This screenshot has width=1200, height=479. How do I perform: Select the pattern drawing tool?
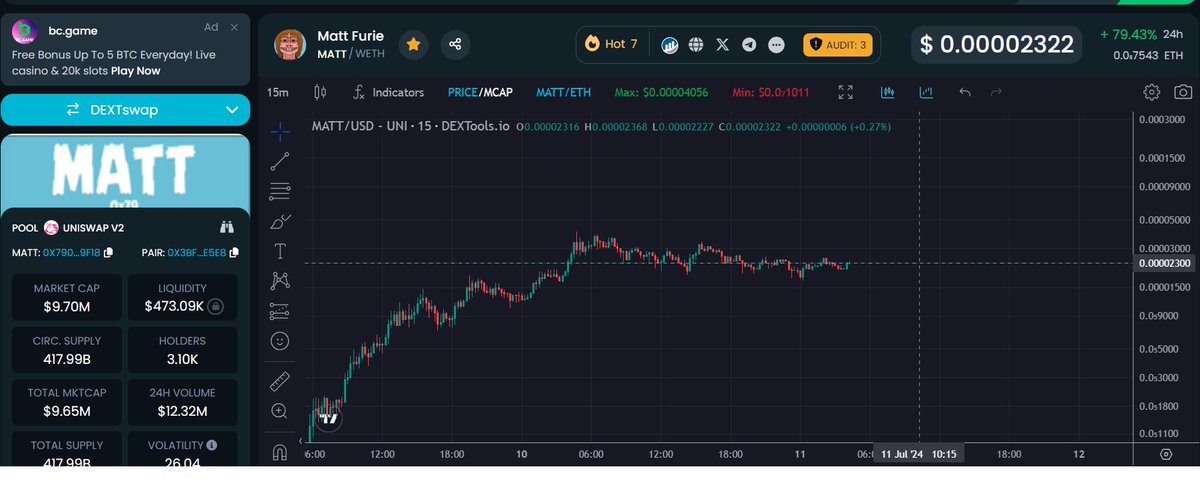281,281
